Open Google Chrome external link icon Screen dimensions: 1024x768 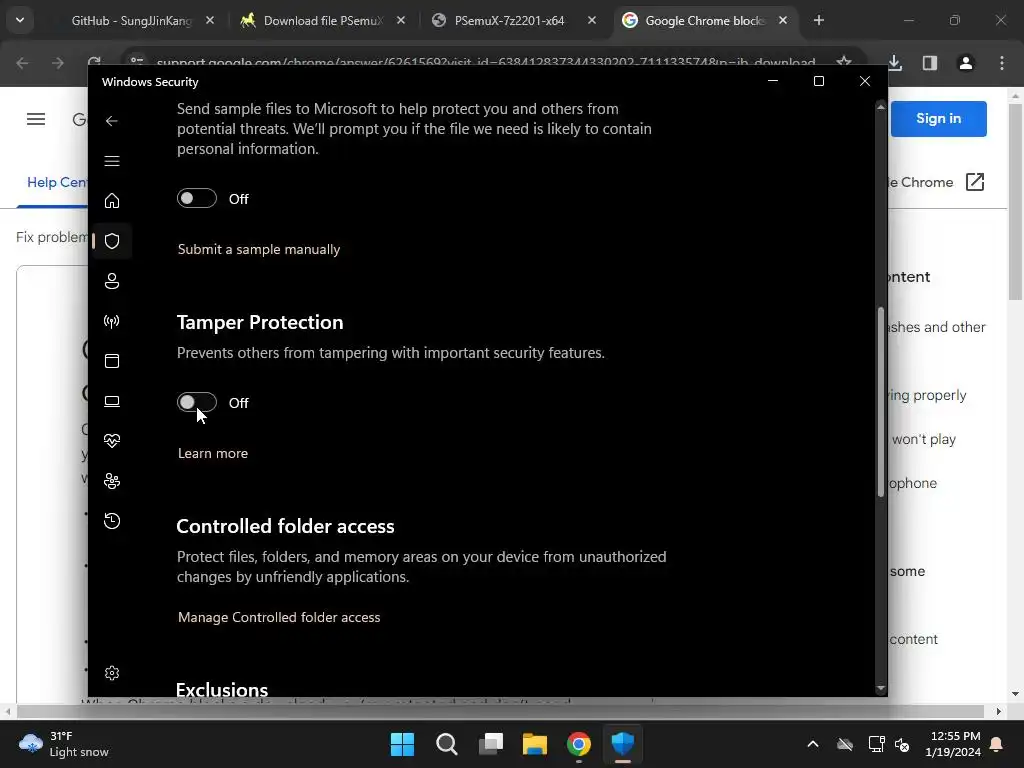(x=974, y=182)
